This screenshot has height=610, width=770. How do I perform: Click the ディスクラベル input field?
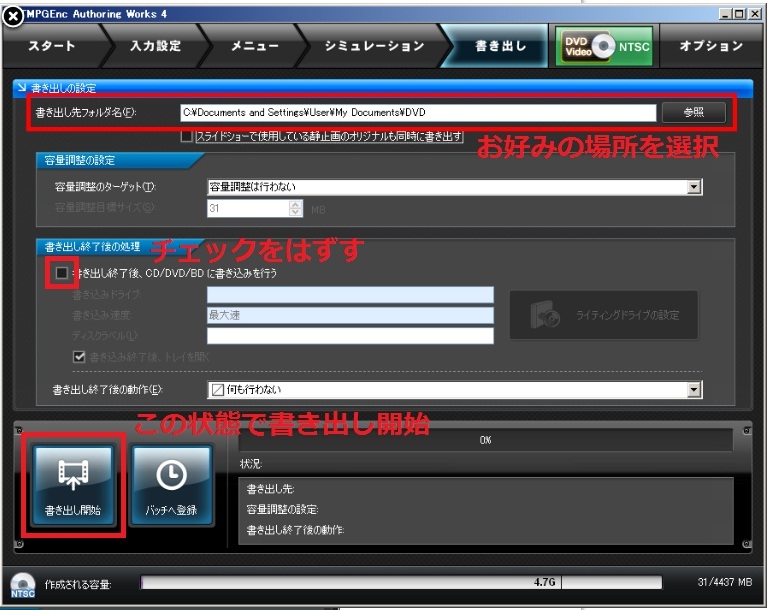[x=350, y=336]
